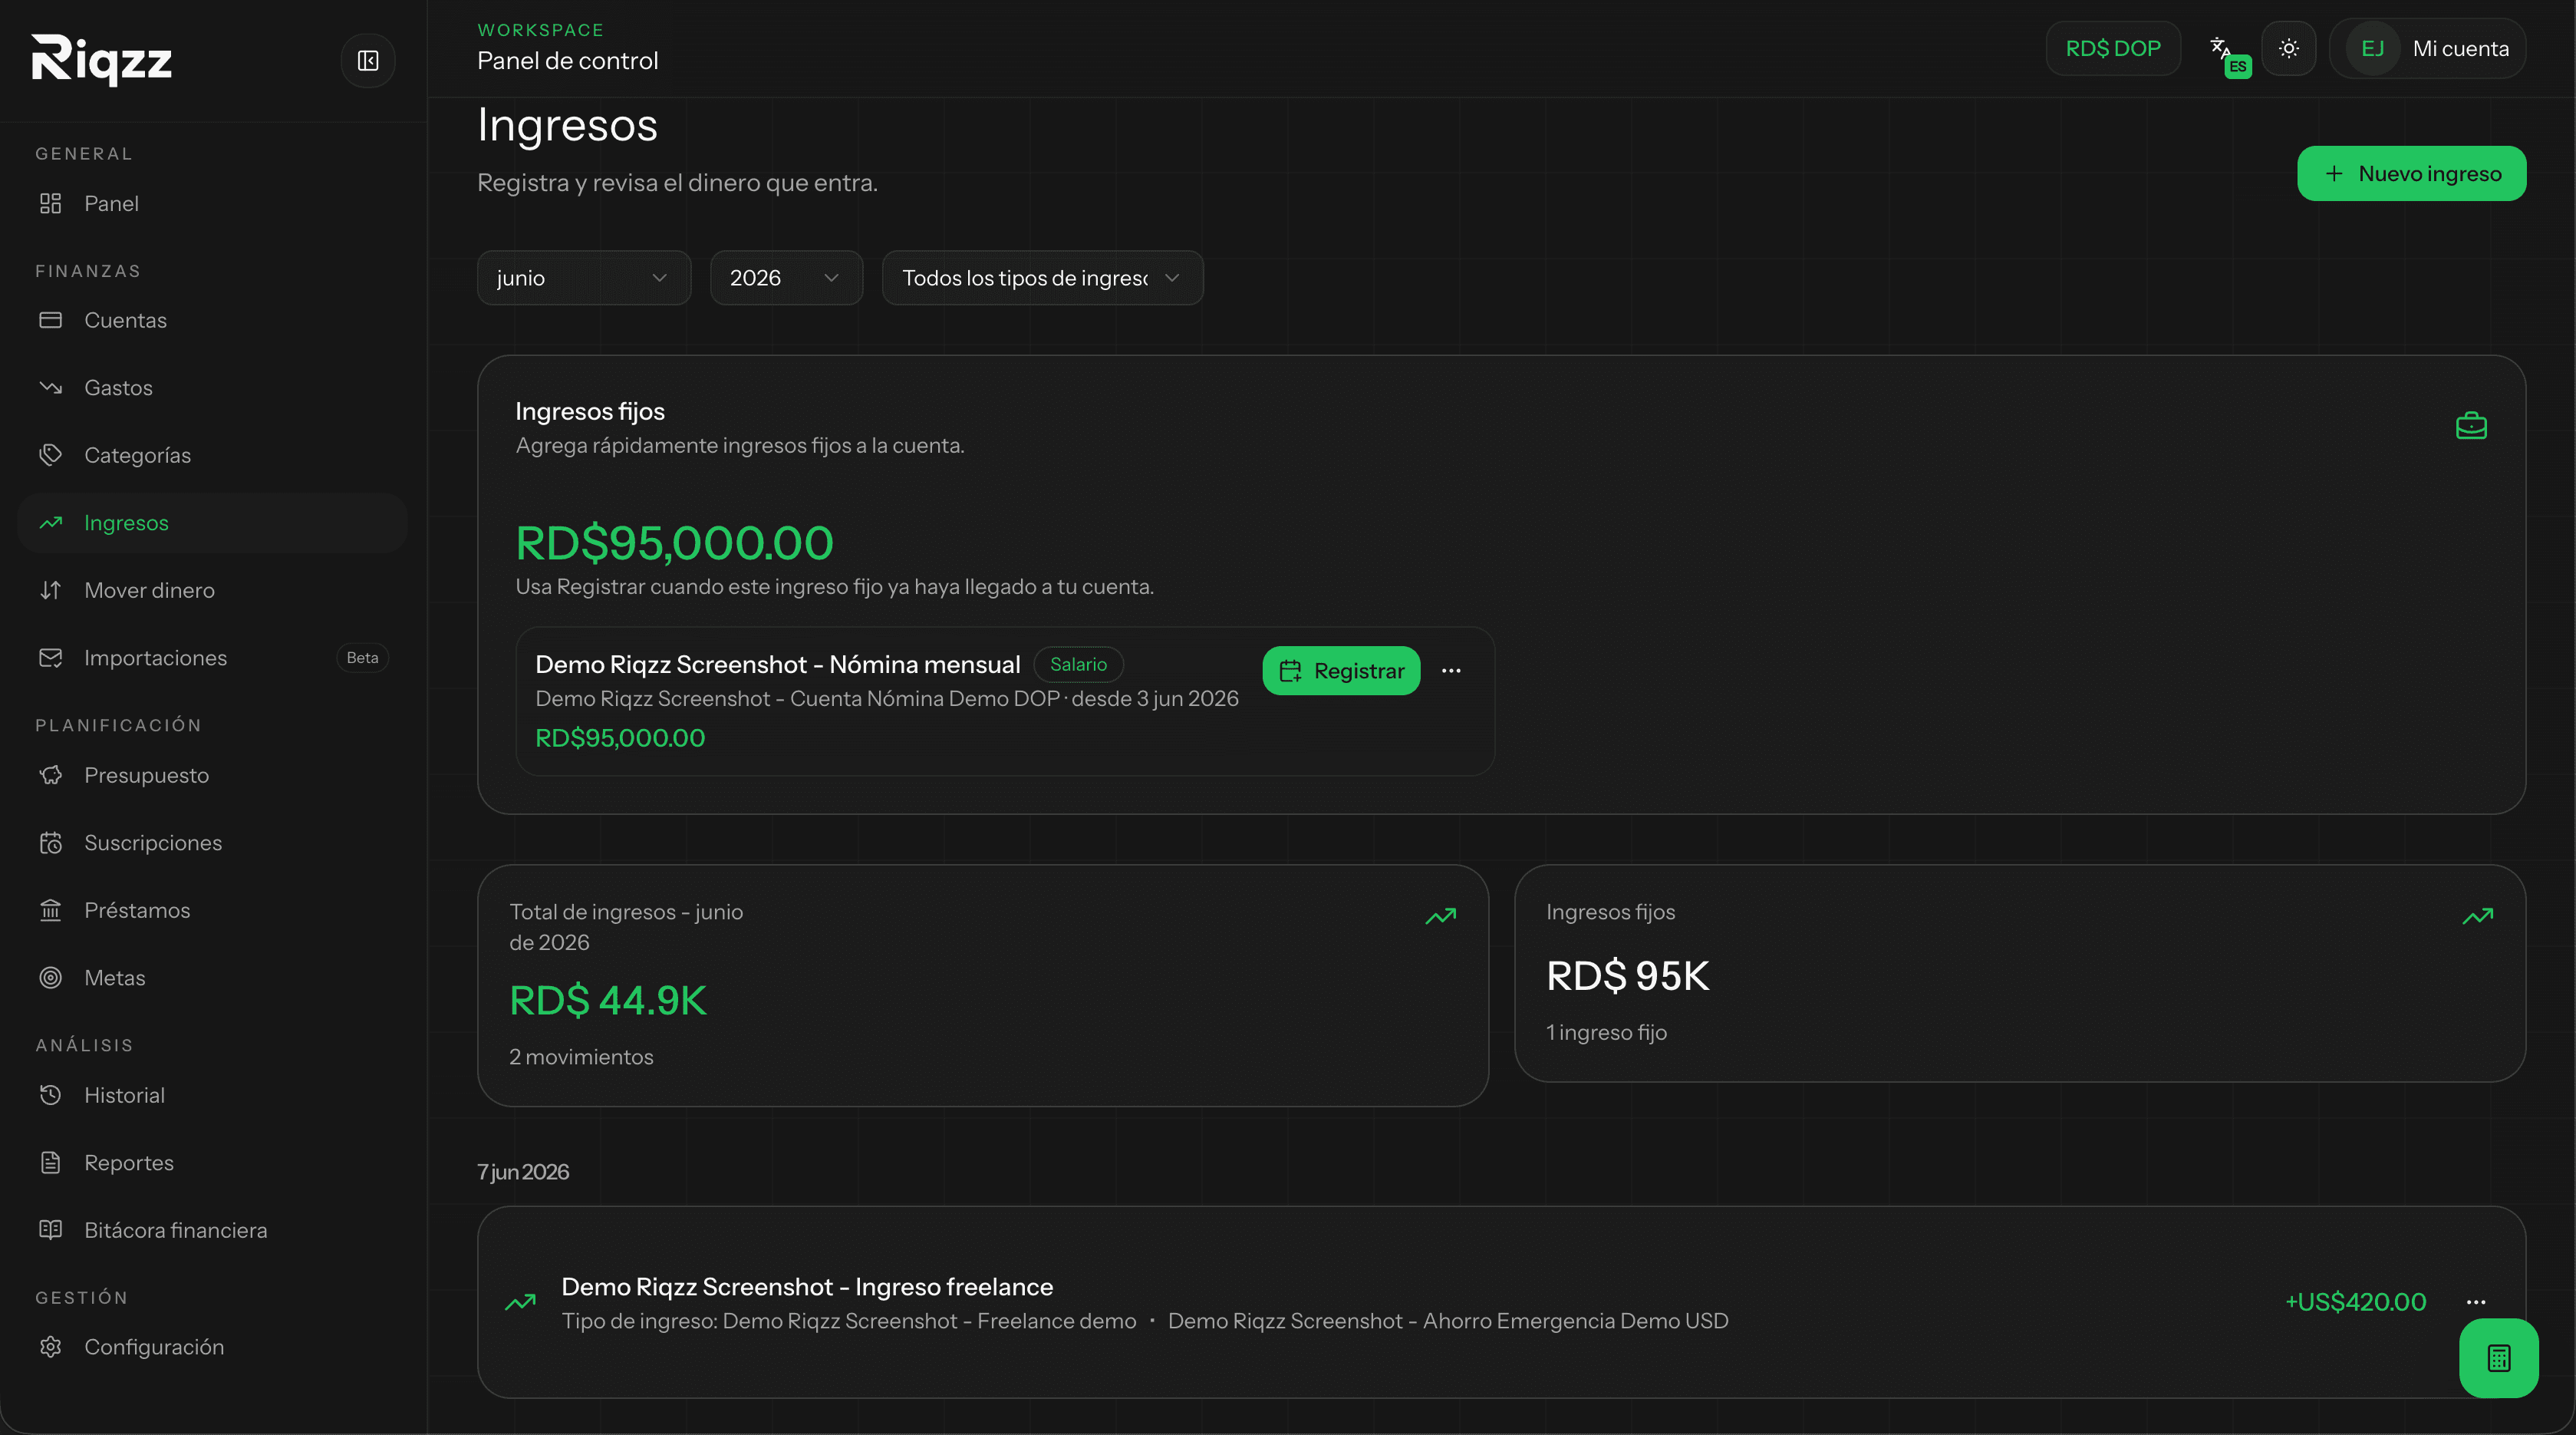Click Registrar for Nómina mensual
2576x1435 pixels.
tap(1341, 671)
